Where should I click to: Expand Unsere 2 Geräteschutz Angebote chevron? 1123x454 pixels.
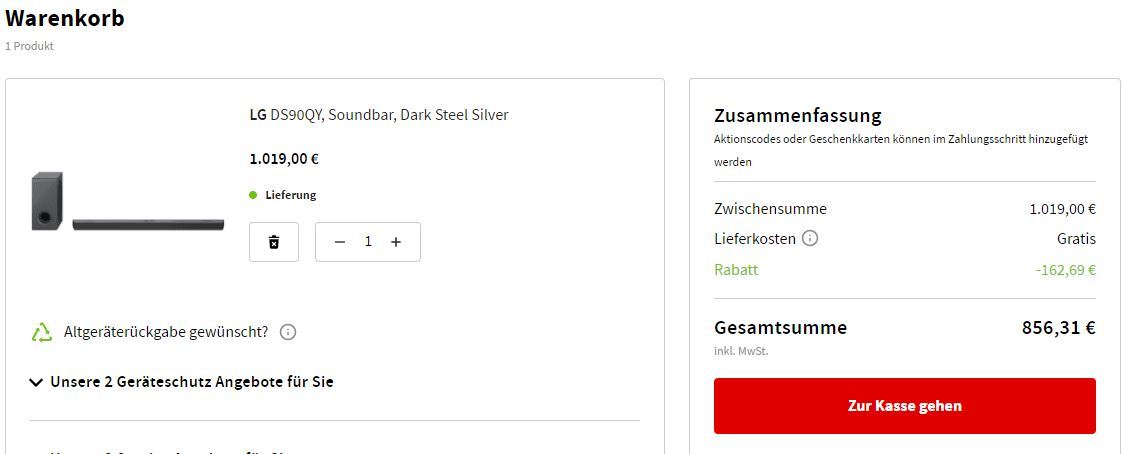click(x=36, y=382)
